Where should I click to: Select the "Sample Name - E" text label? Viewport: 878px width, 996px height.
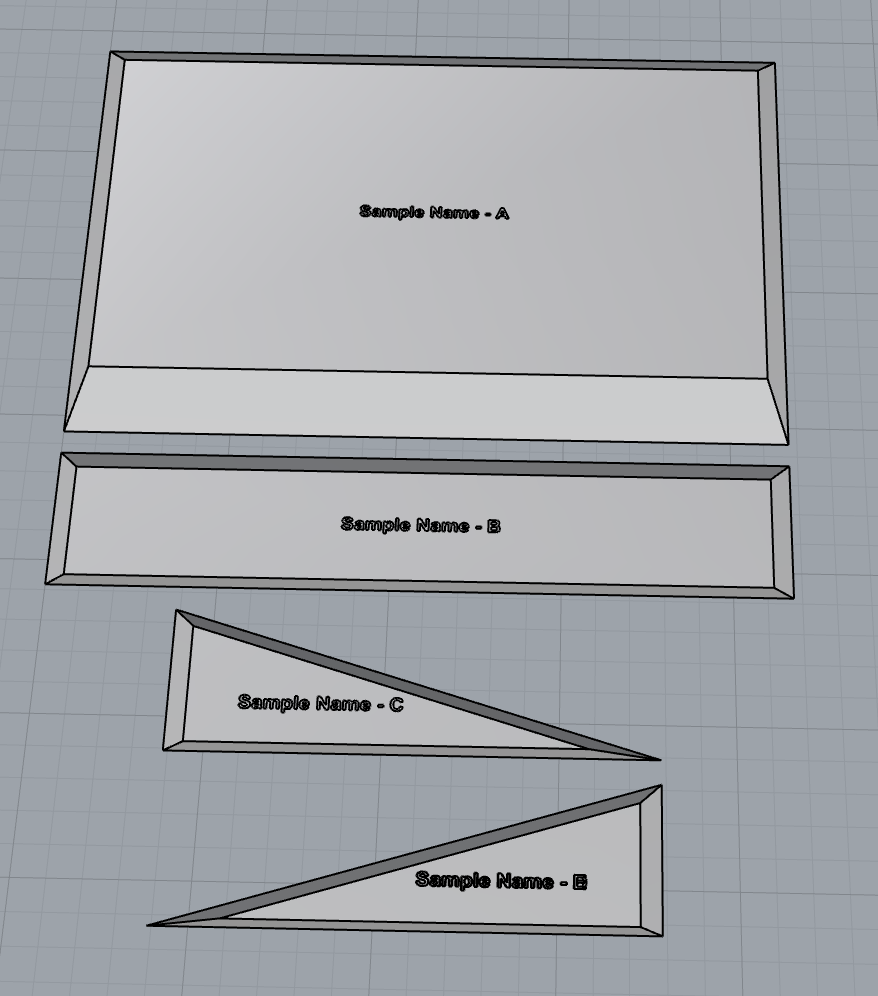(x=500, y=881)
